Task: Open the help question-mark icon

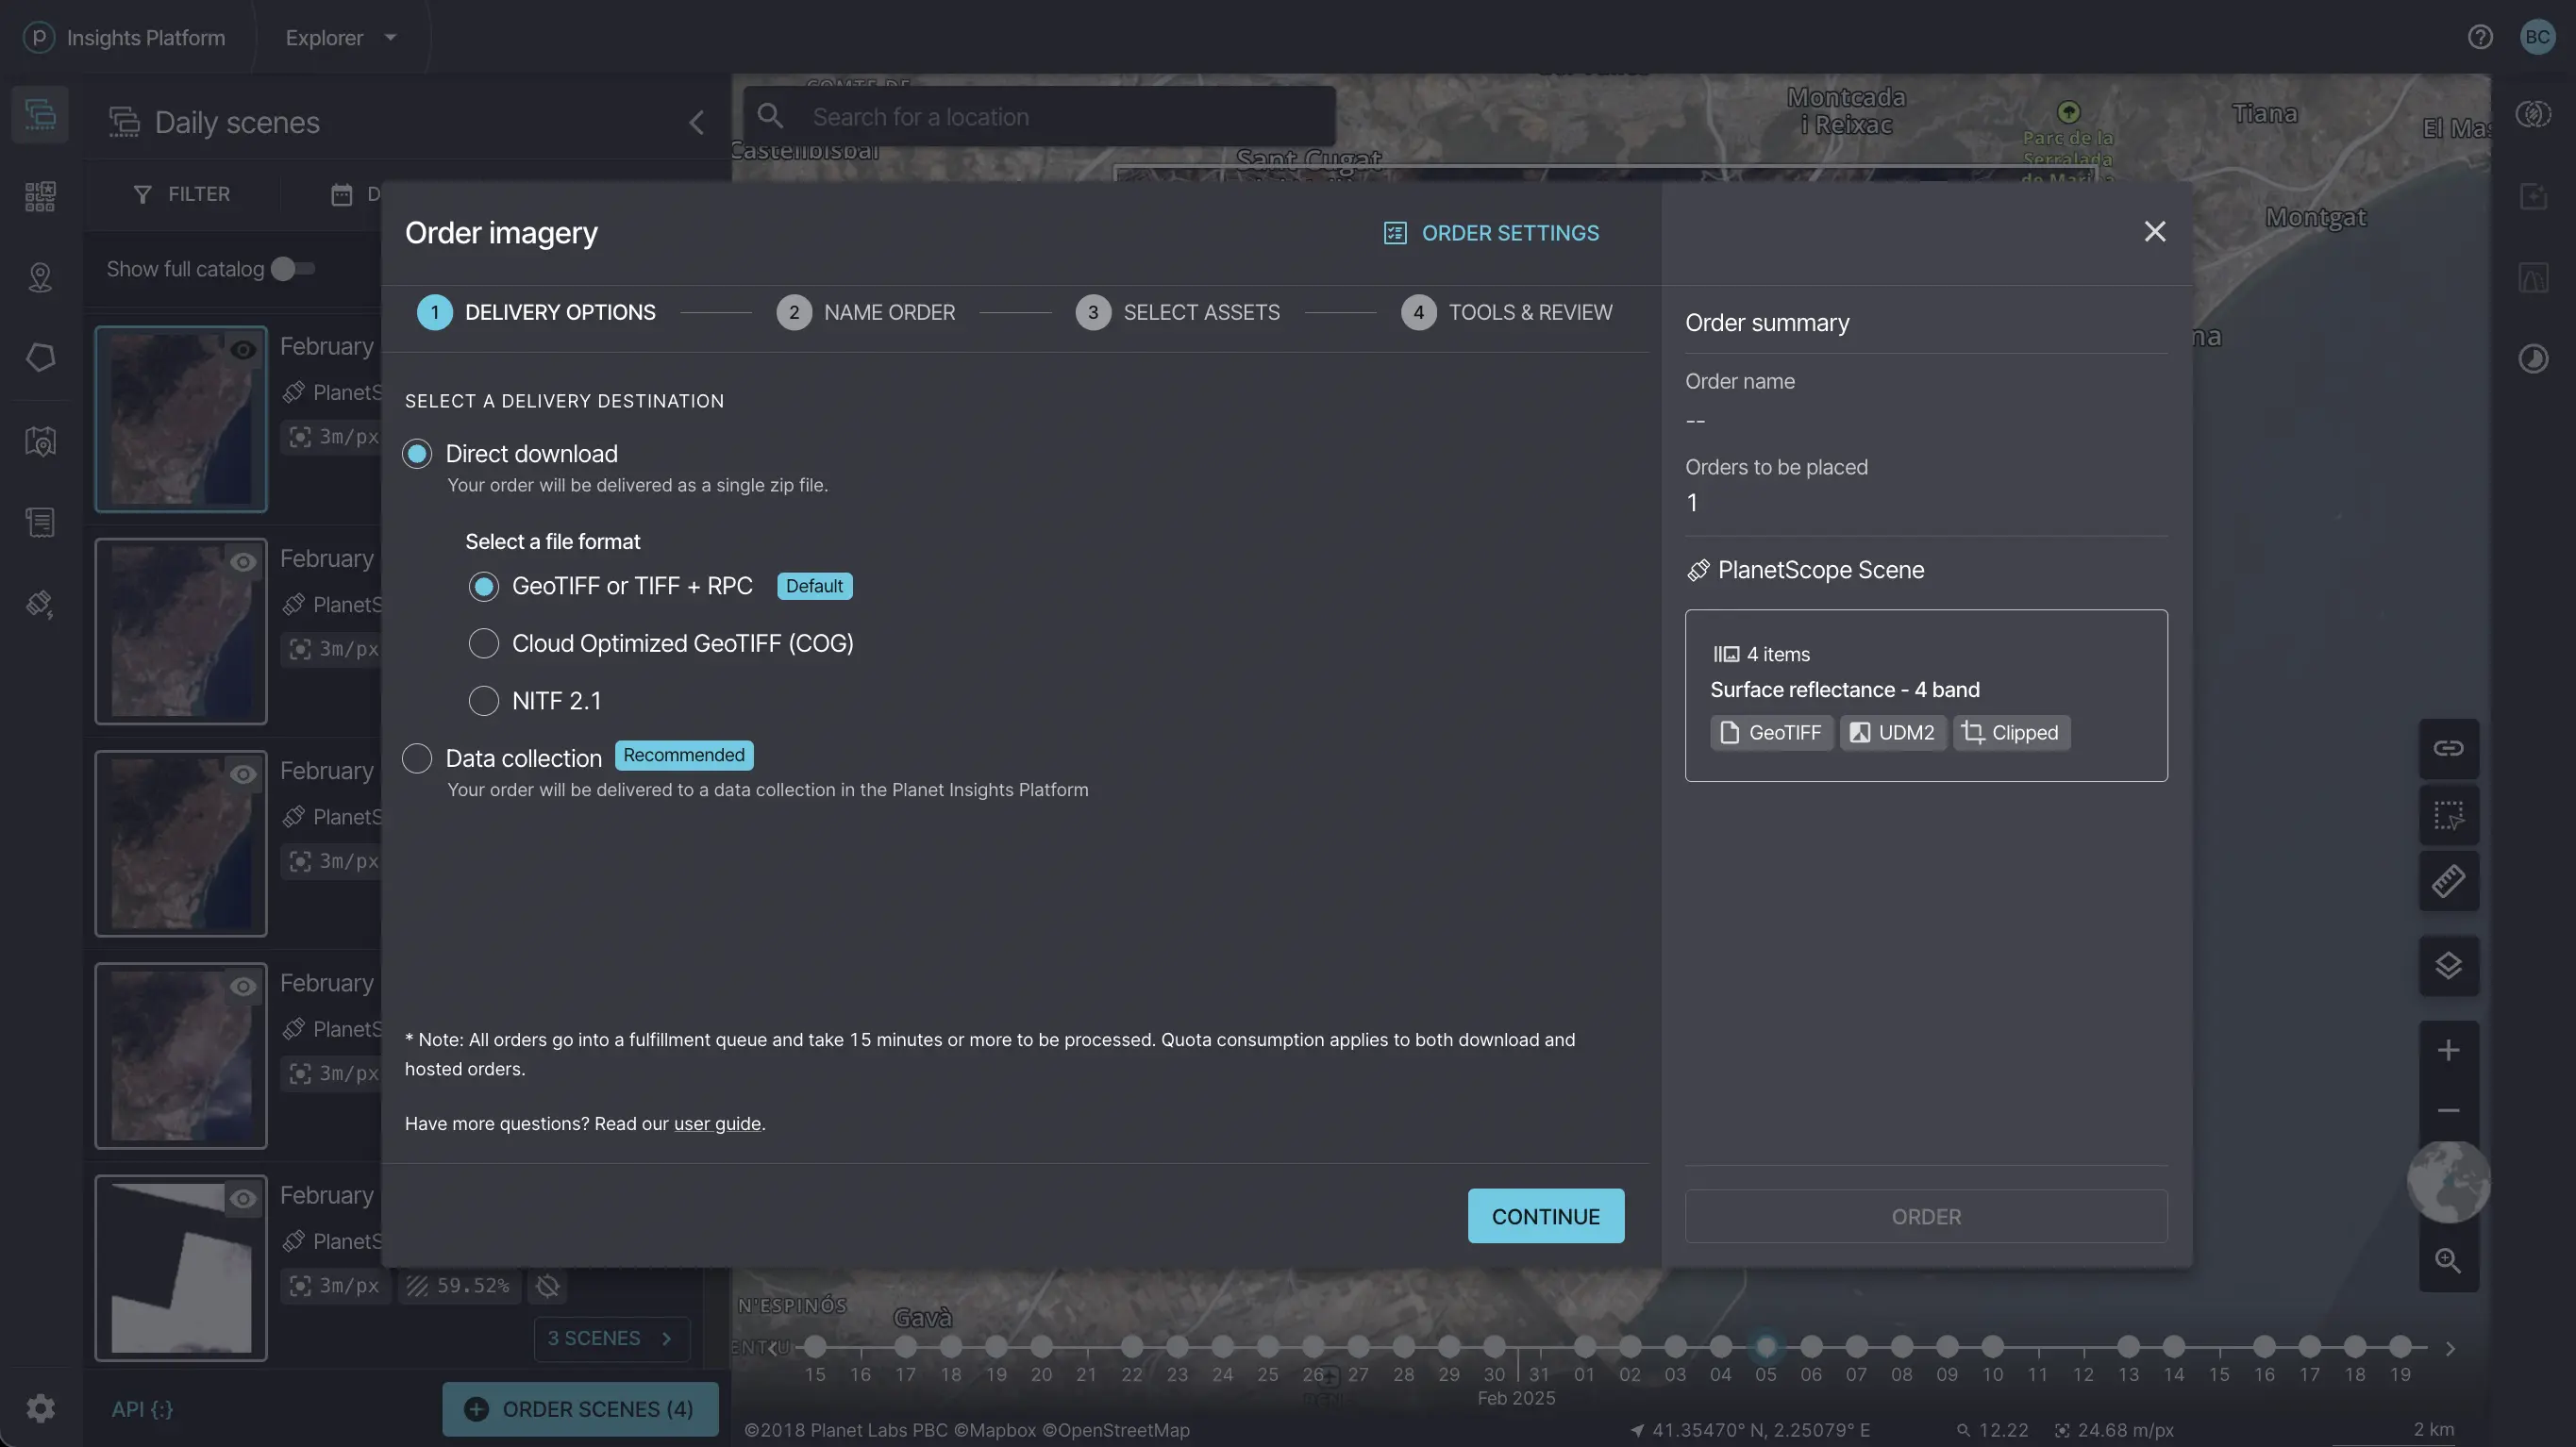Action: point(2480,37)
